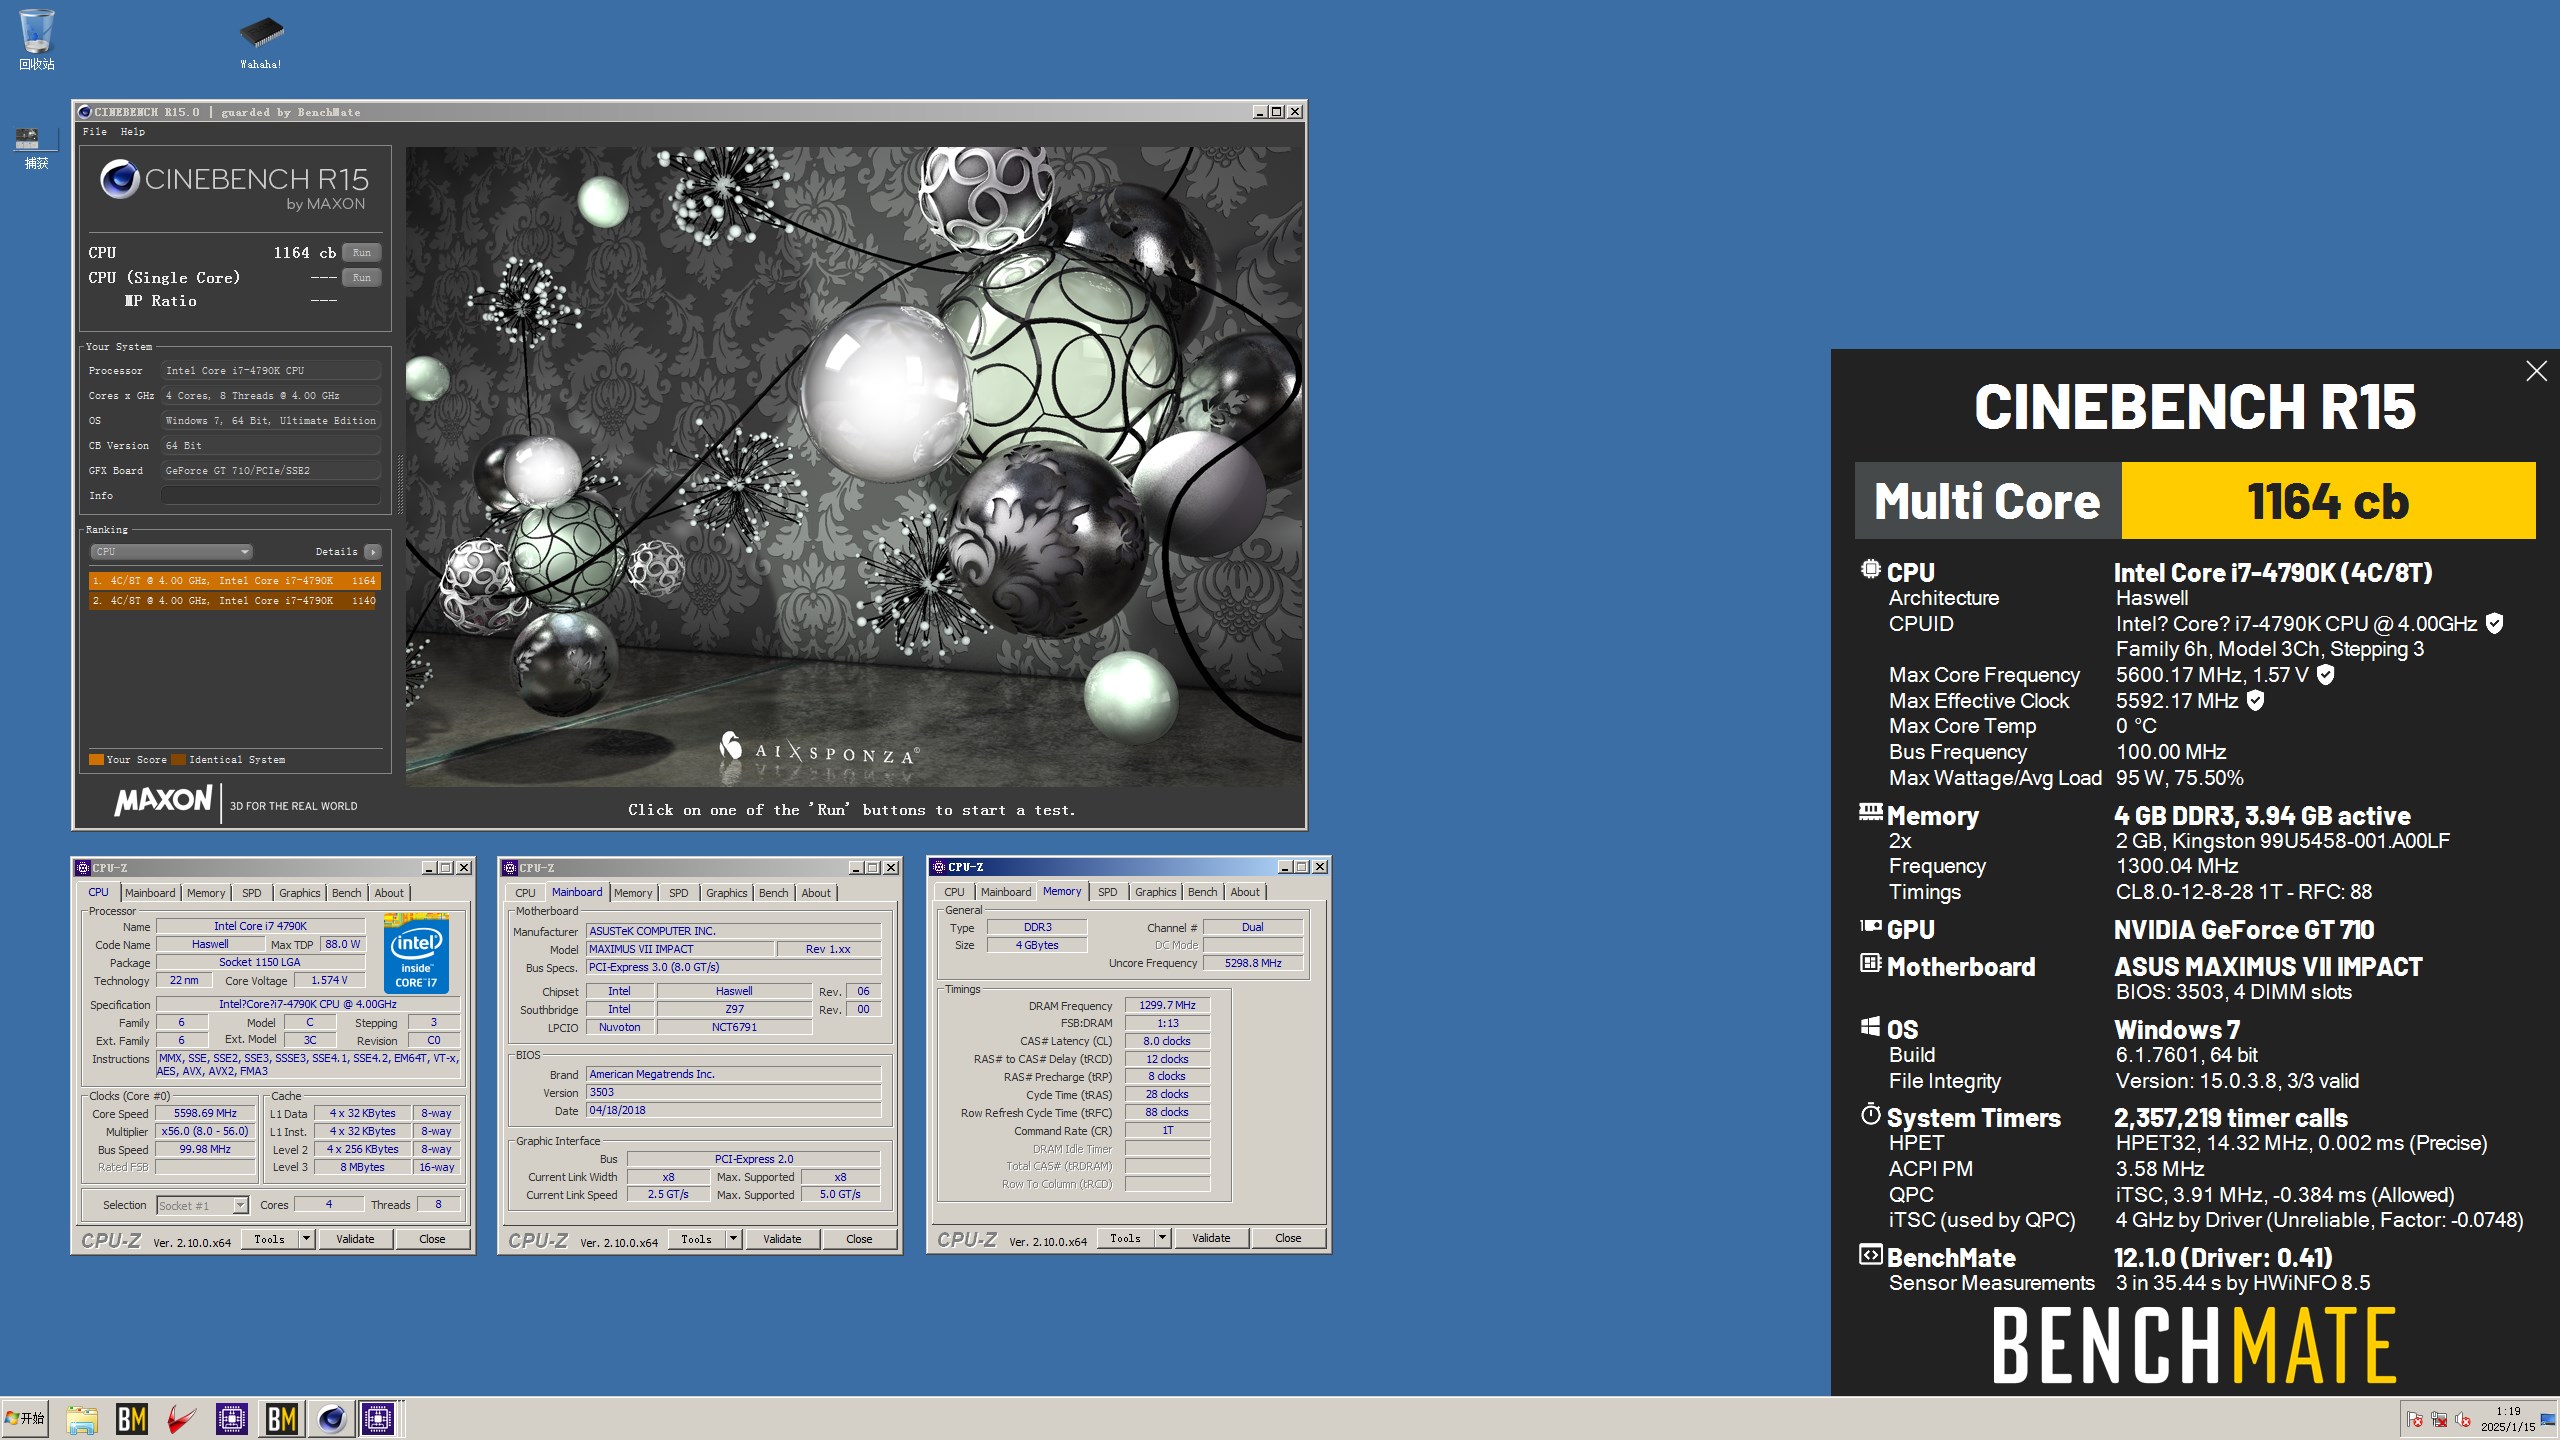This screenshot has height=1440, width=2560.
Task: Click the GFX Board GeForce GT 710 field
Action: 271,470
